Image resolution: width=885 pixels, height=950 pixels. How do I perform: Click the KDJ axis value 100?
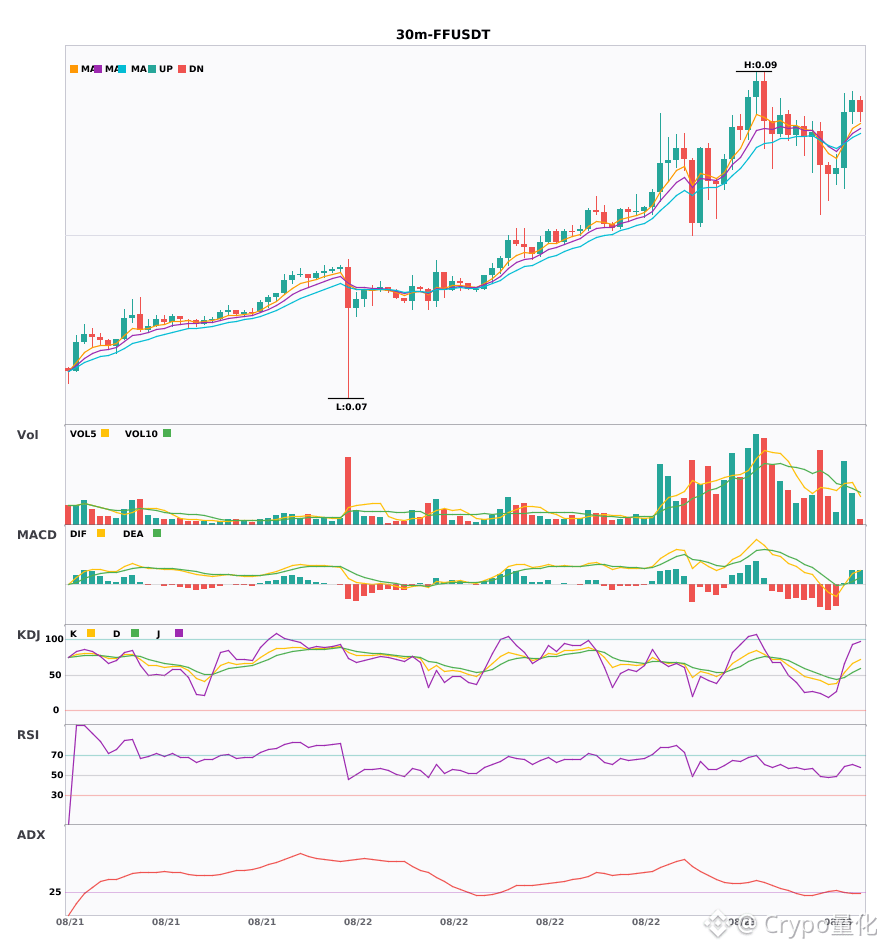tap(54, 639)
